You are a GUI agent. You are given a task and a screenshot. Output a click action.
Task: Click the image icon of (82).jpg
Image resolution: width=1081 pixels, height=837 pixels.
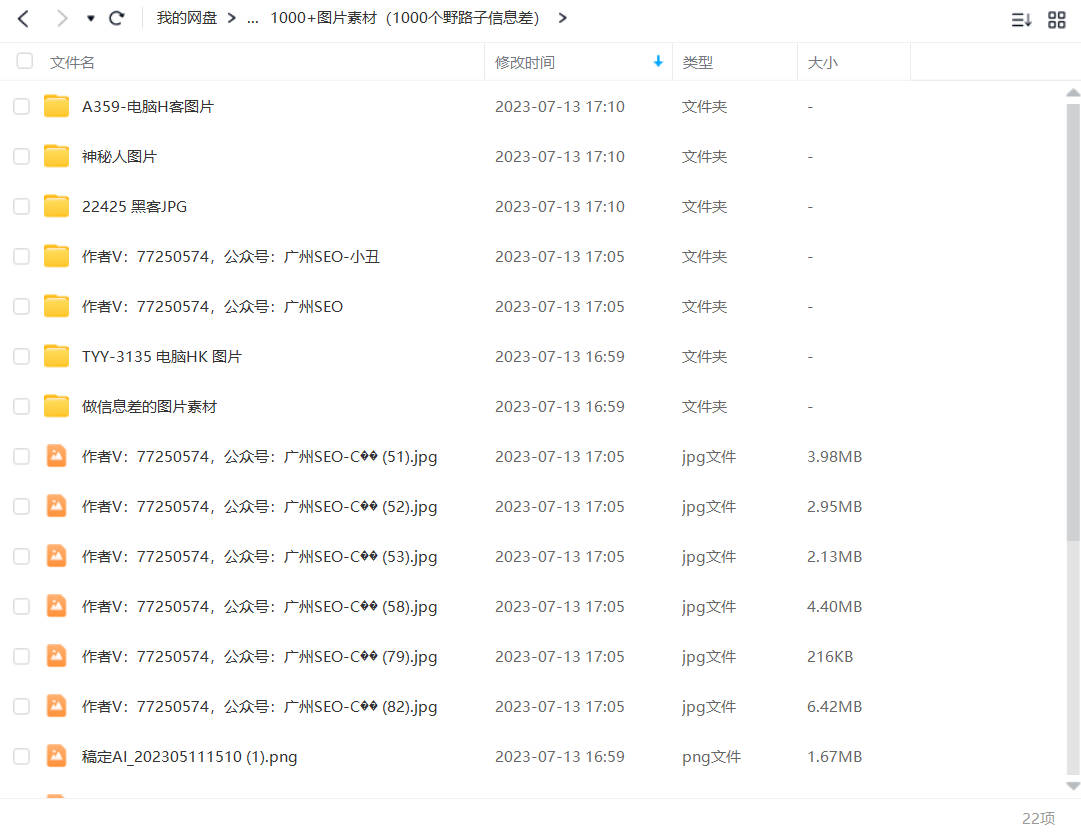57,706
